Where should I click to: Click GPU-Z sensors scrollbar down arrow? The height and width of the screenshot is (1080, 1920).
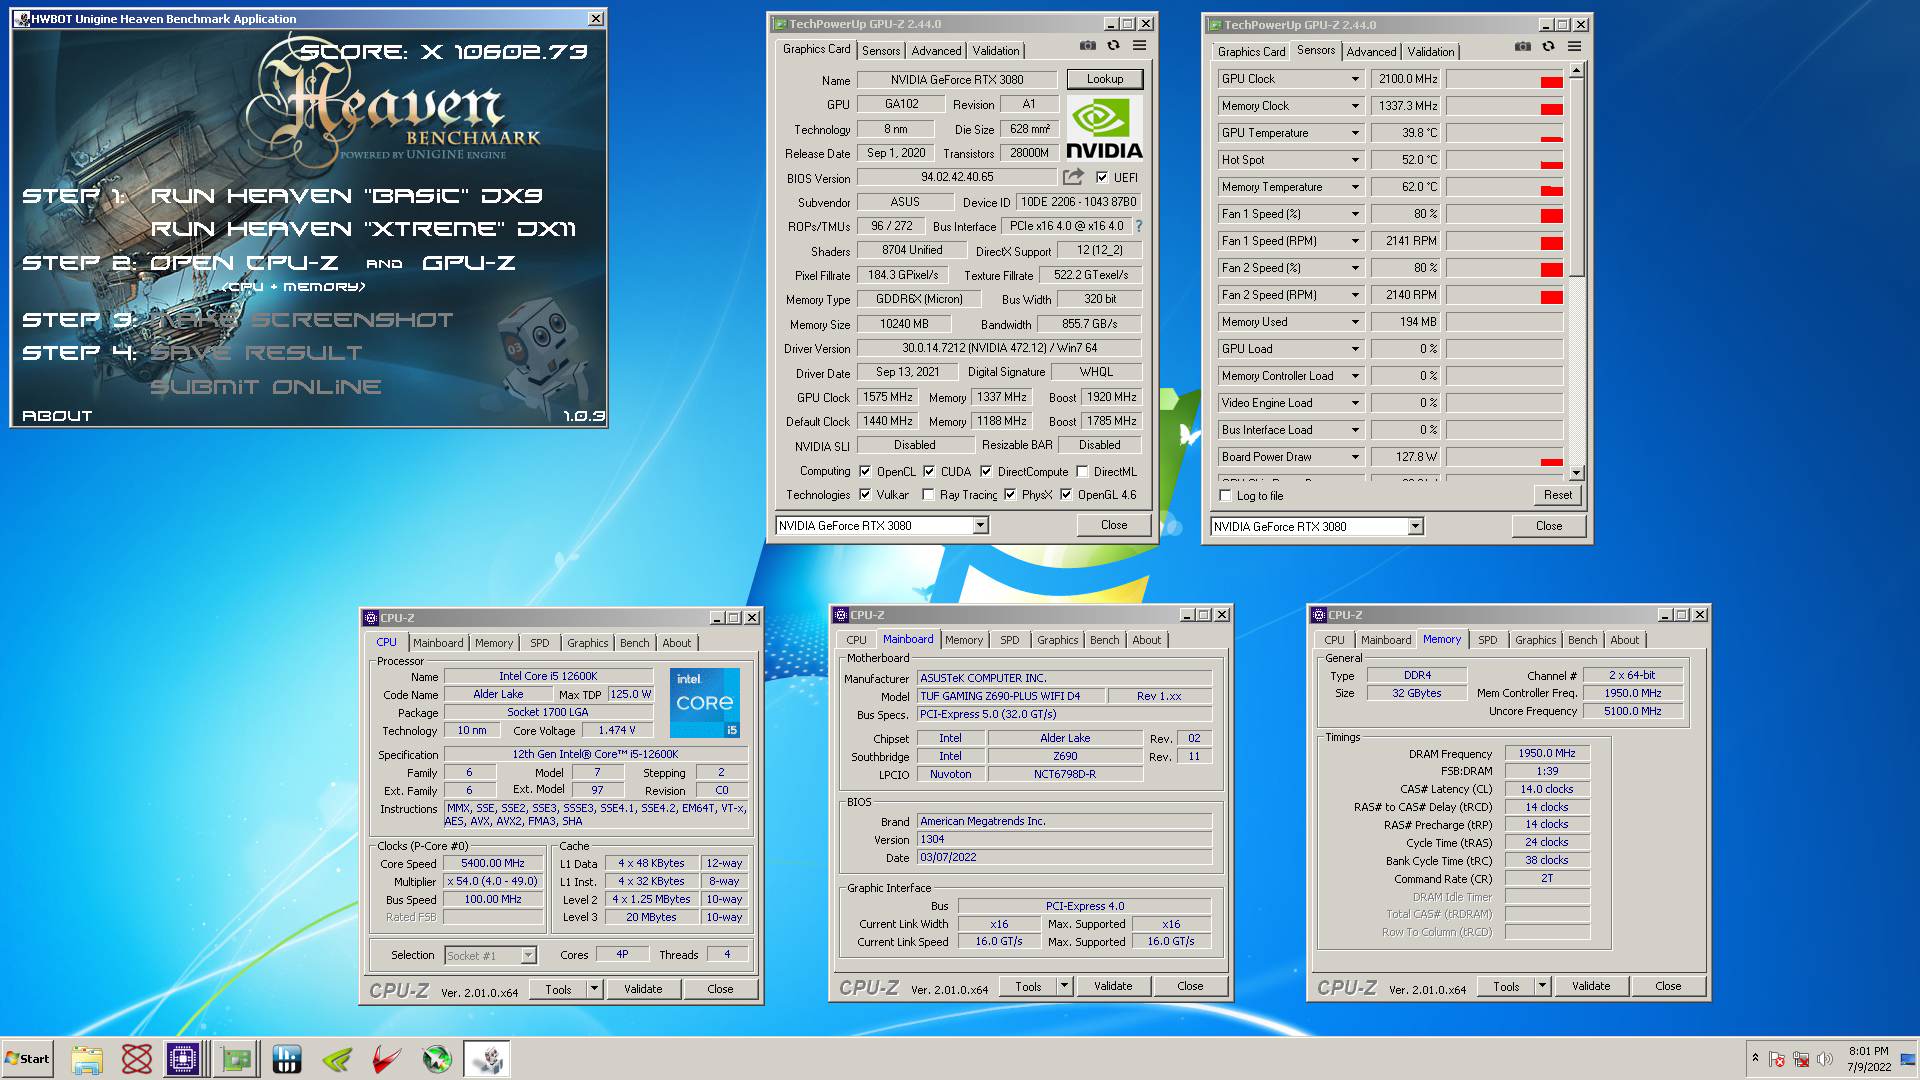point(1577,473)
